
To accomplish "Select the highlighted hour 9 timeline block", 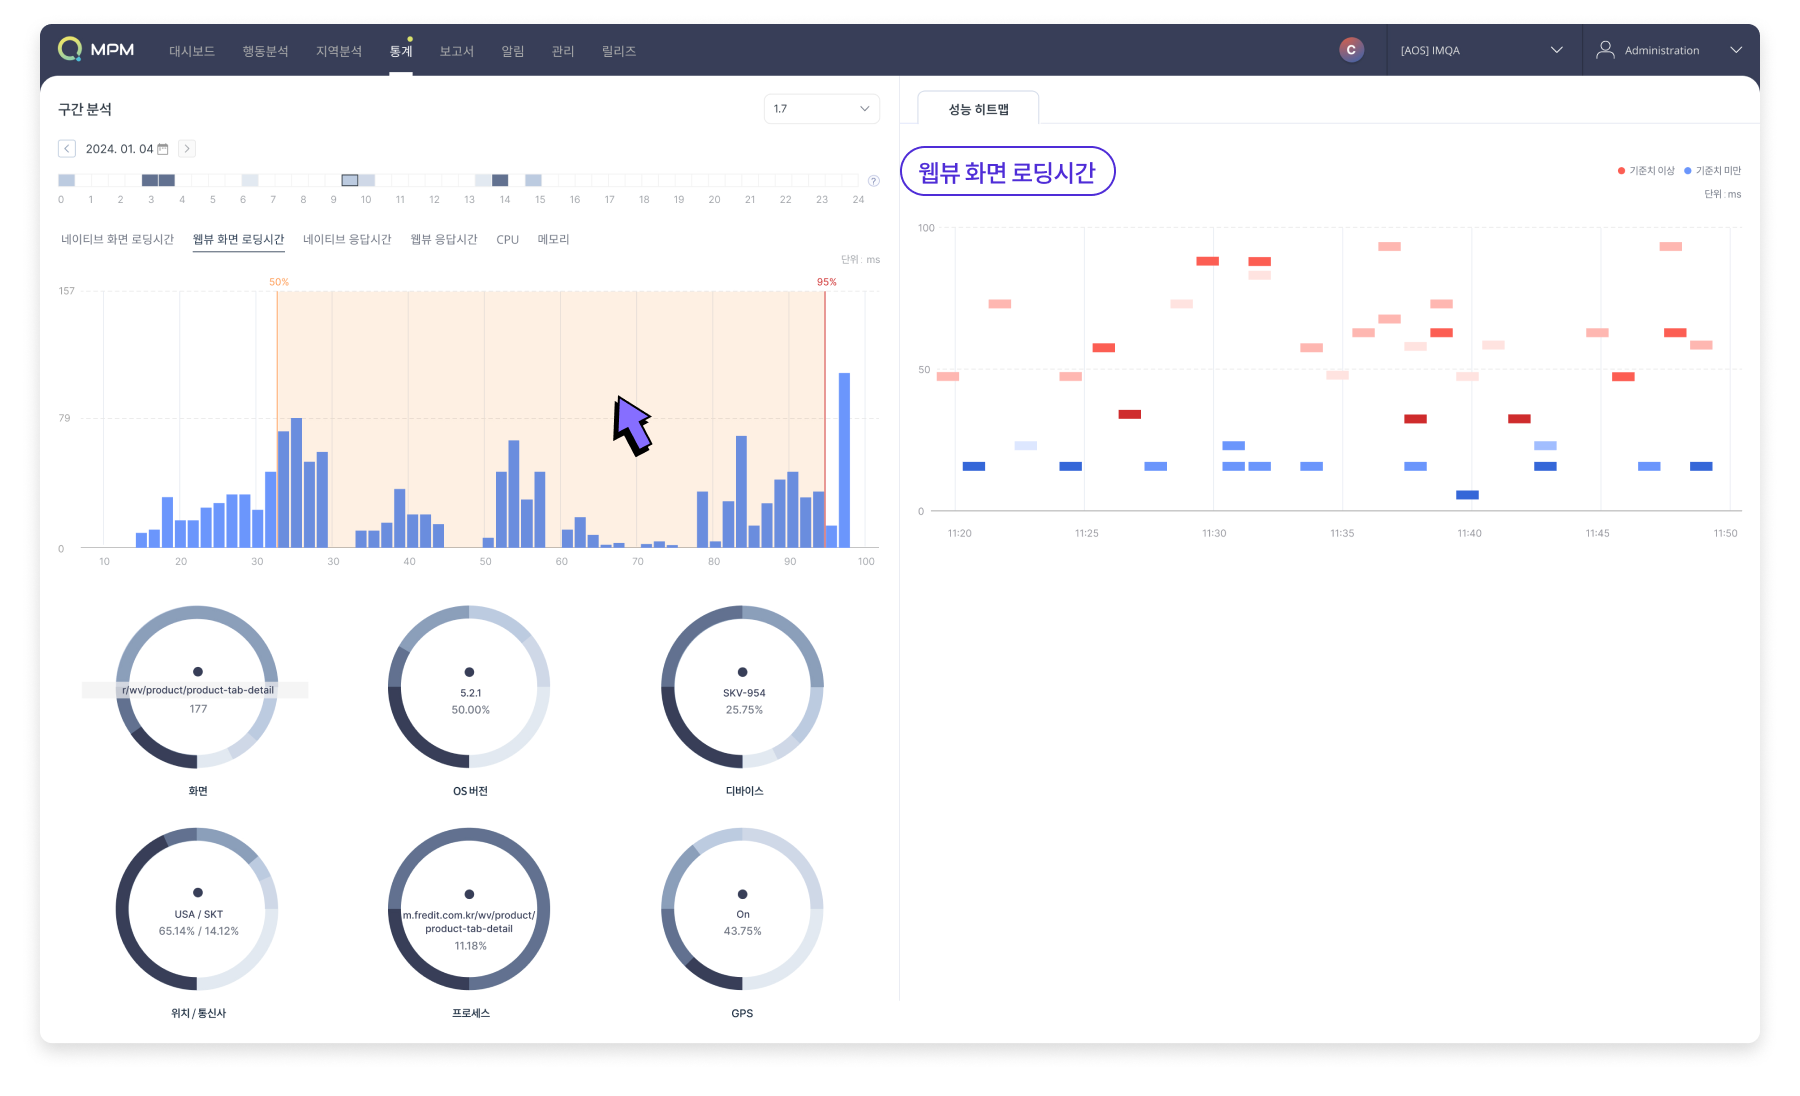I will tap(350, 180).
